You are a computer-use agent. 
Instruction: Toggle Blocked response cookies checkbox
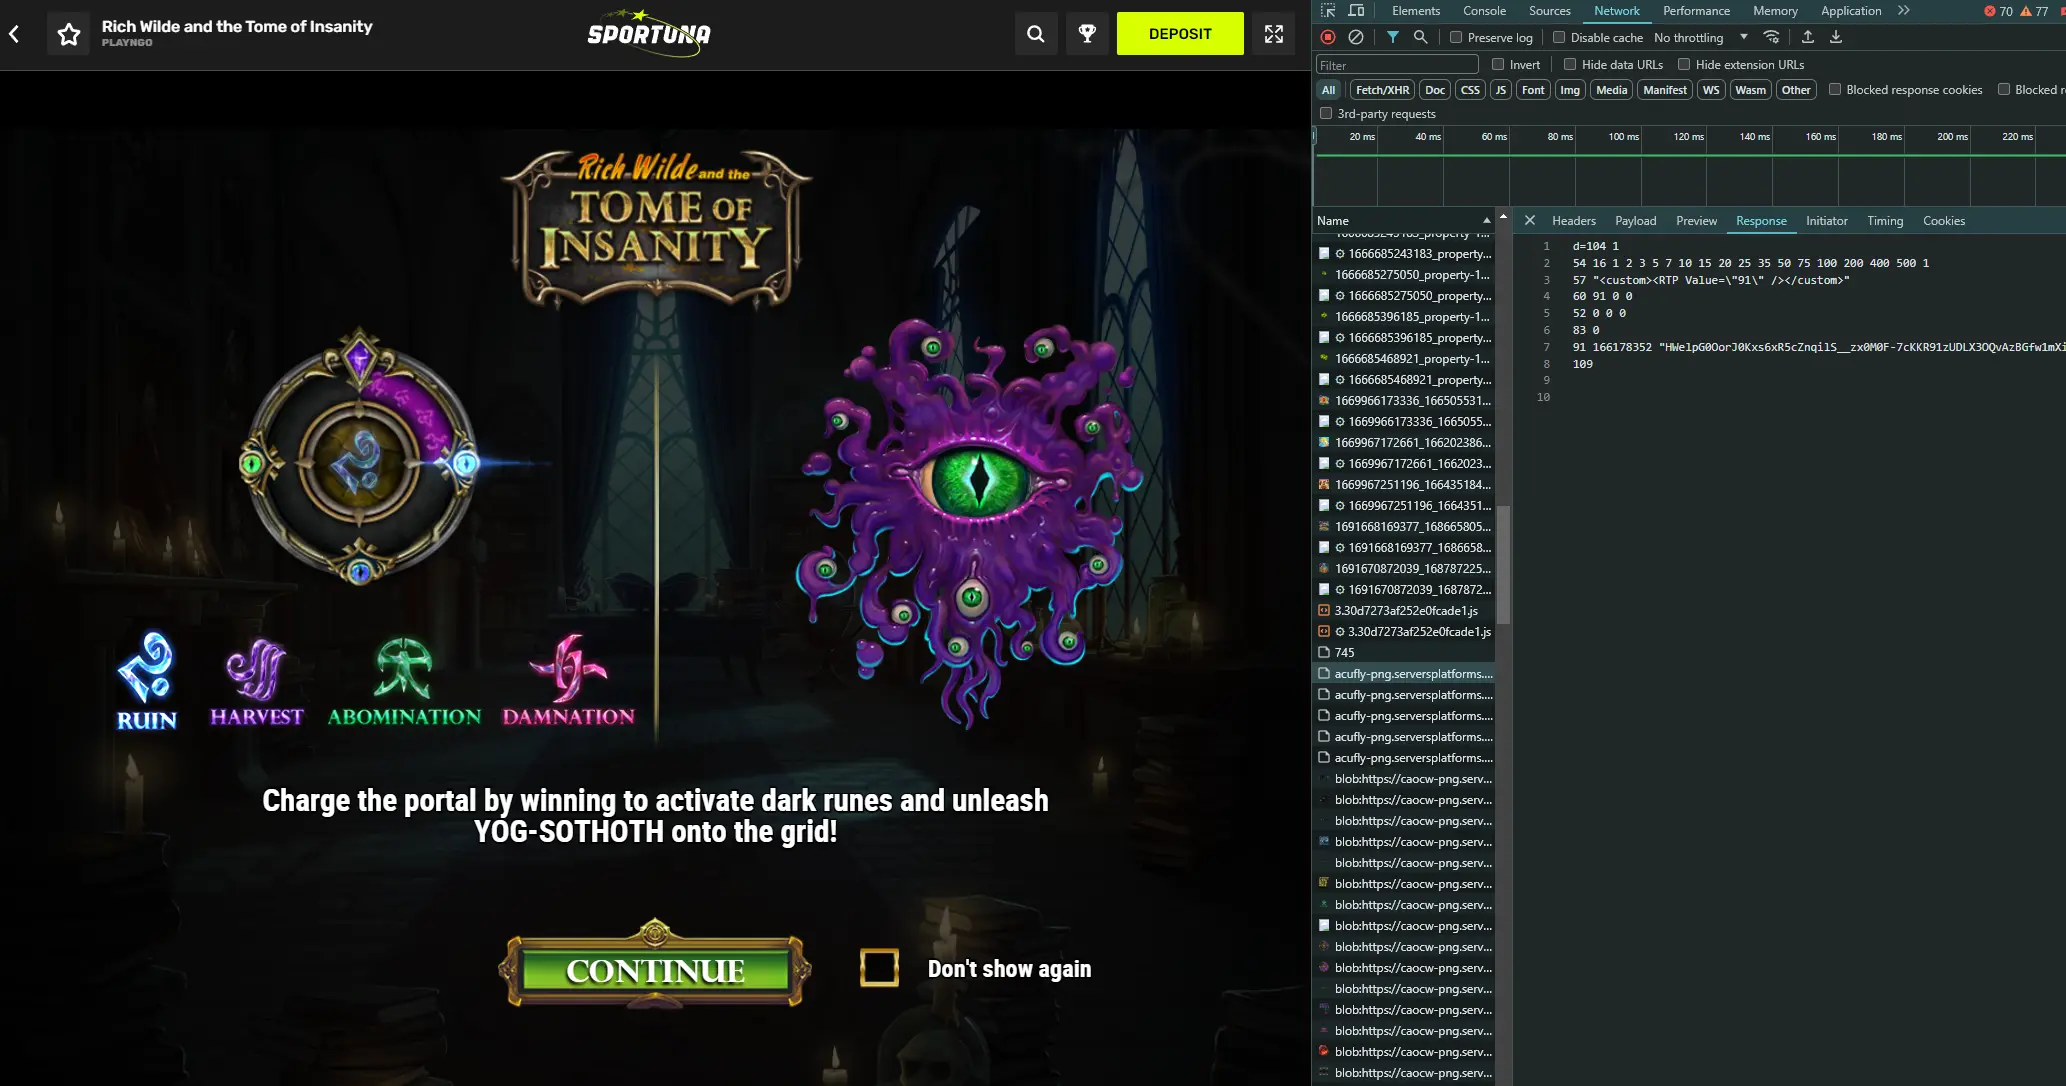1835,89
